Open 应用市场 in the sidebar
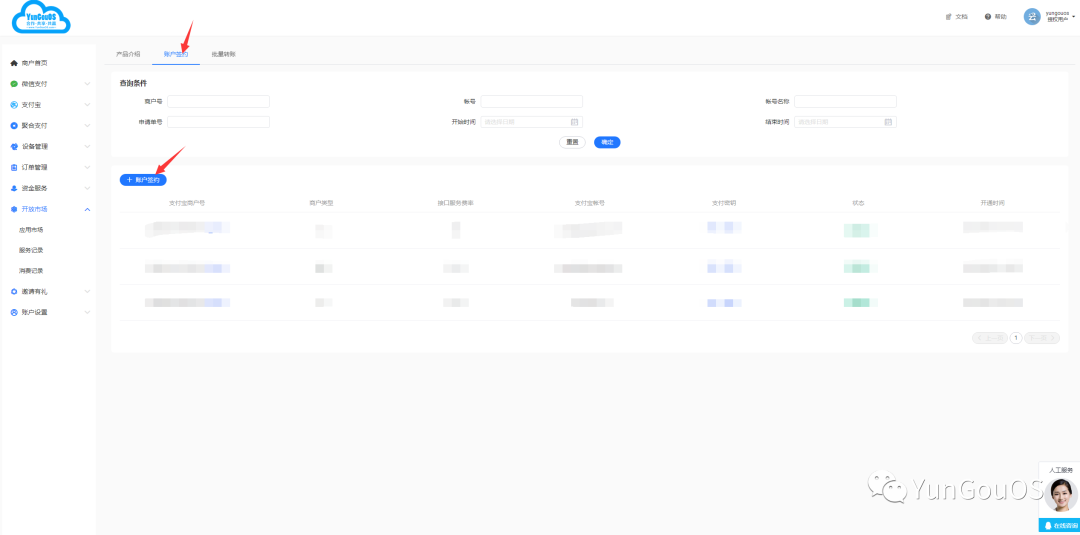Image resolution: width=1080 pixels, height=535 pixels. tap(31, 229)
